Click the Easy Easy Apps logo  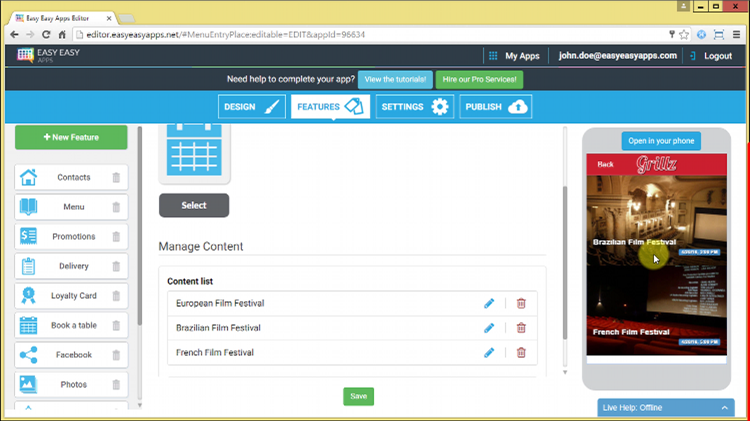coord(48,55)
